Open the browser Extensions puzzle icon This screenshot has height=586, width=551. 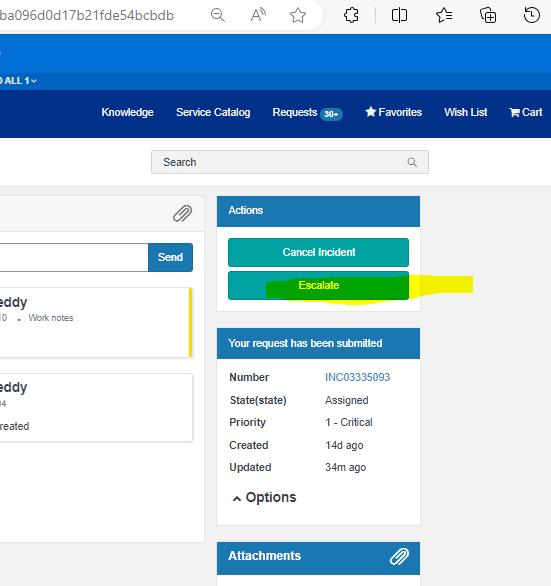(351, 15)
